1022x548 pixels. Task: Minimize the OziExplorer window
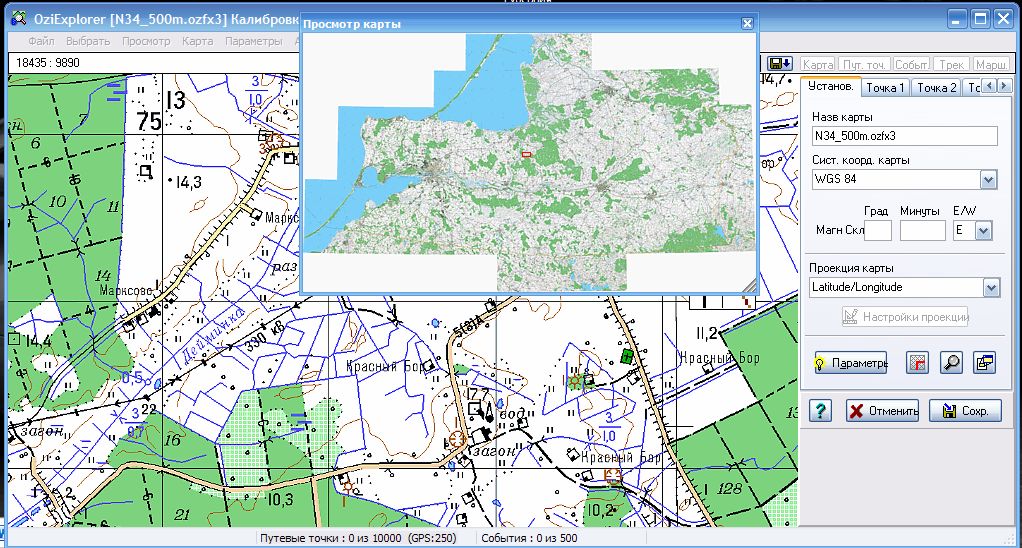[957, 18]
